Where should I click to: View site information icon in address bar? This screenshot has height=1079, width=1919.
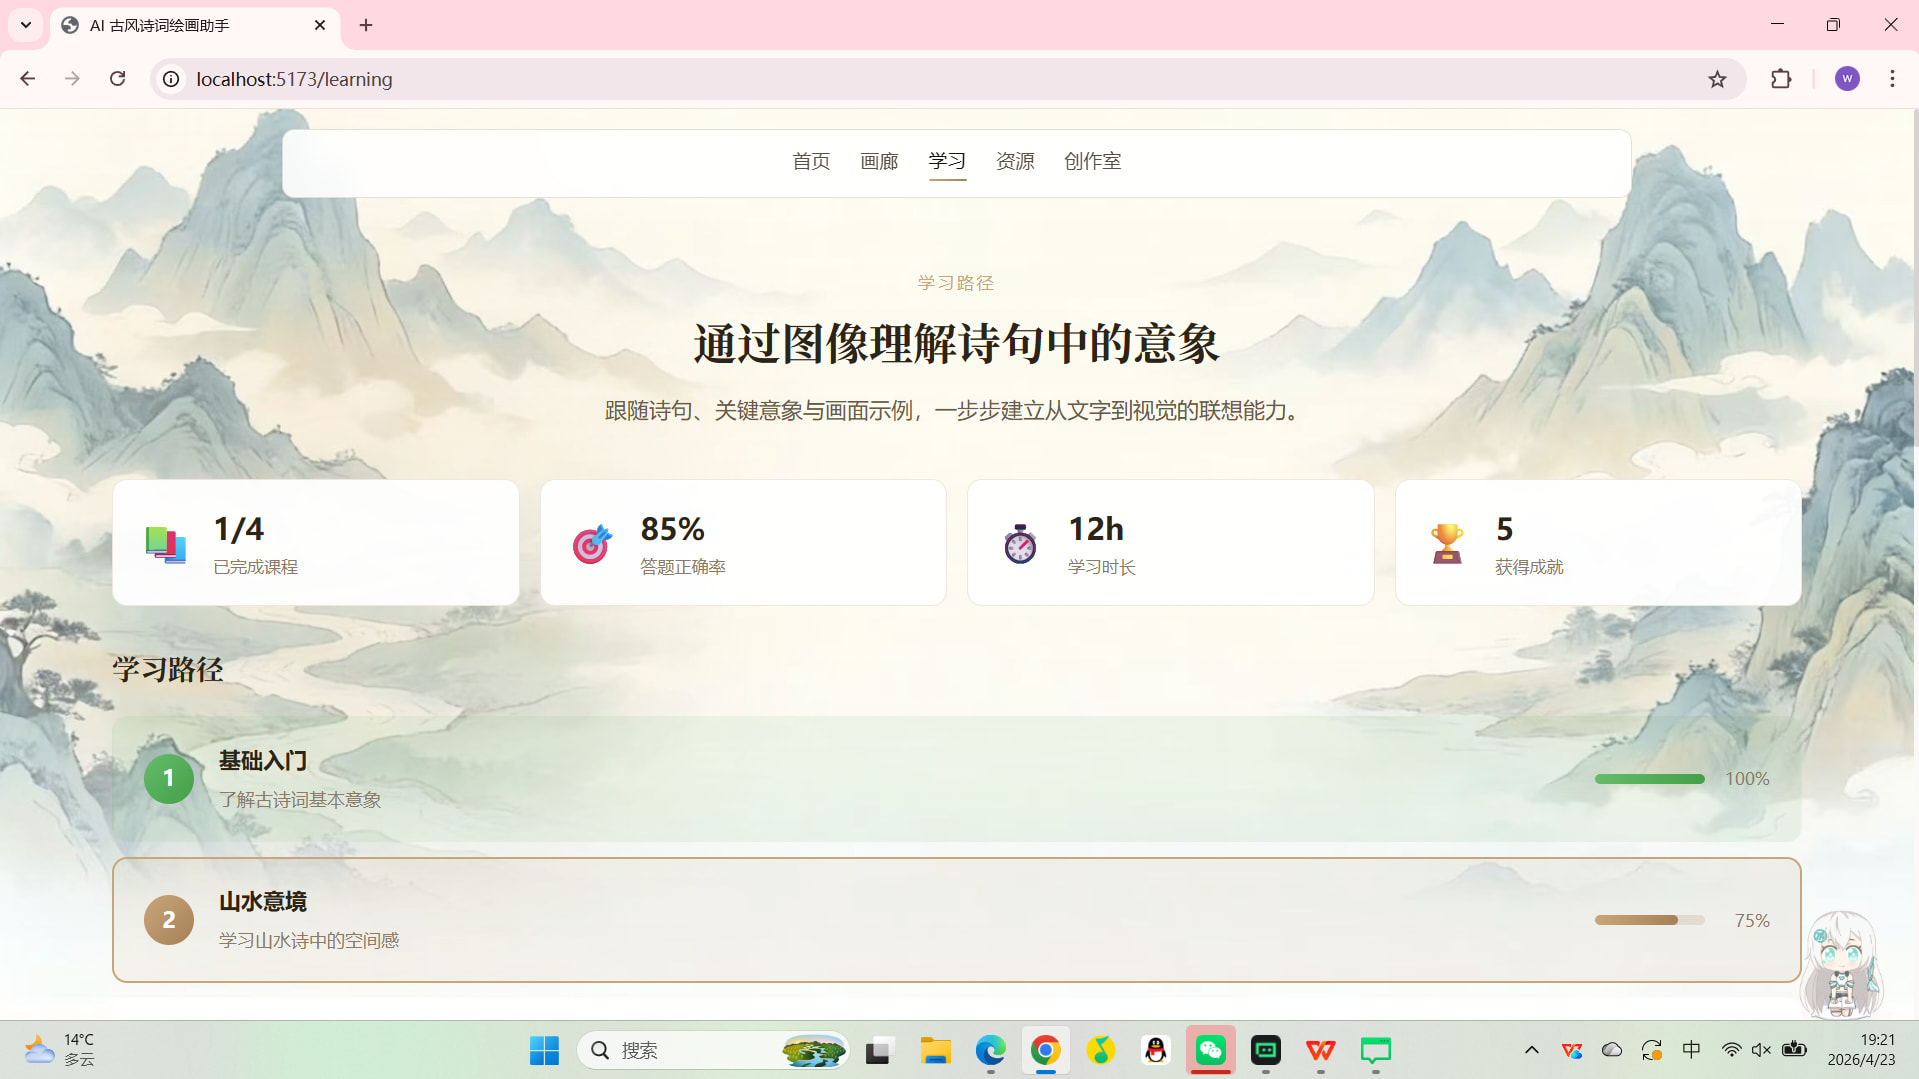point(172,79)
